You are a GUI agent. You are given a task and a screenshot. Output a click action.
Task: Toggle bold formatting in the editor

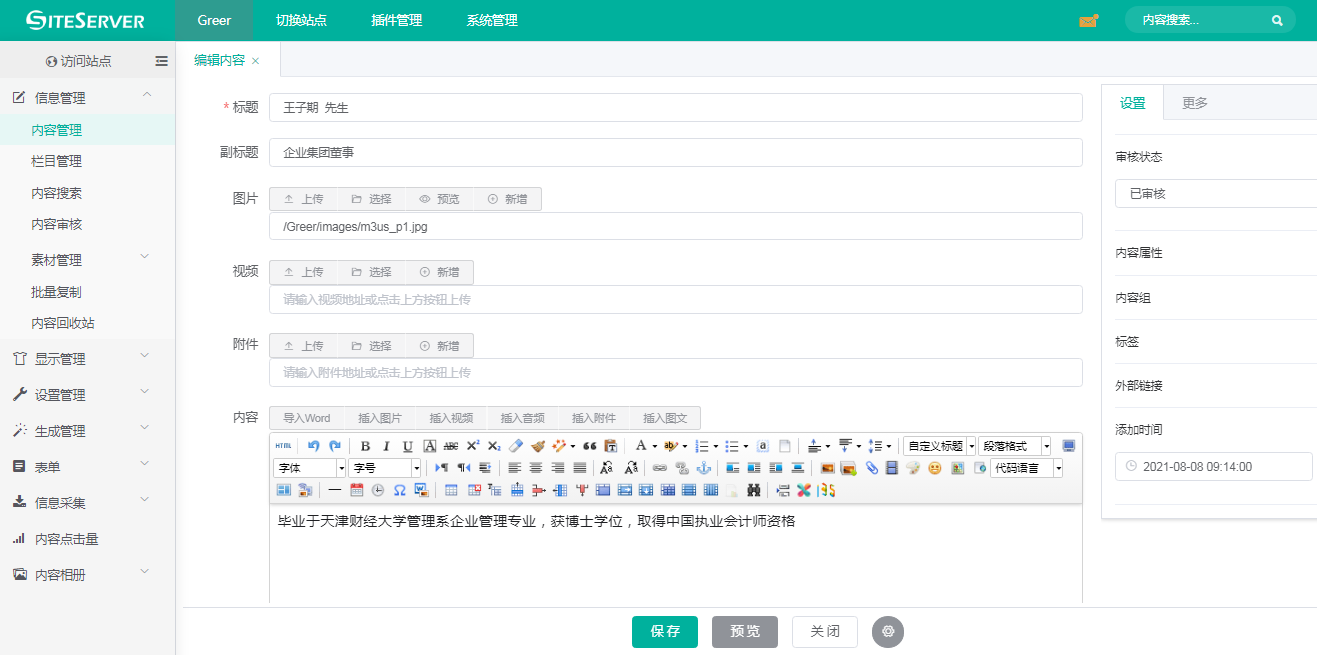click(365, 446)
